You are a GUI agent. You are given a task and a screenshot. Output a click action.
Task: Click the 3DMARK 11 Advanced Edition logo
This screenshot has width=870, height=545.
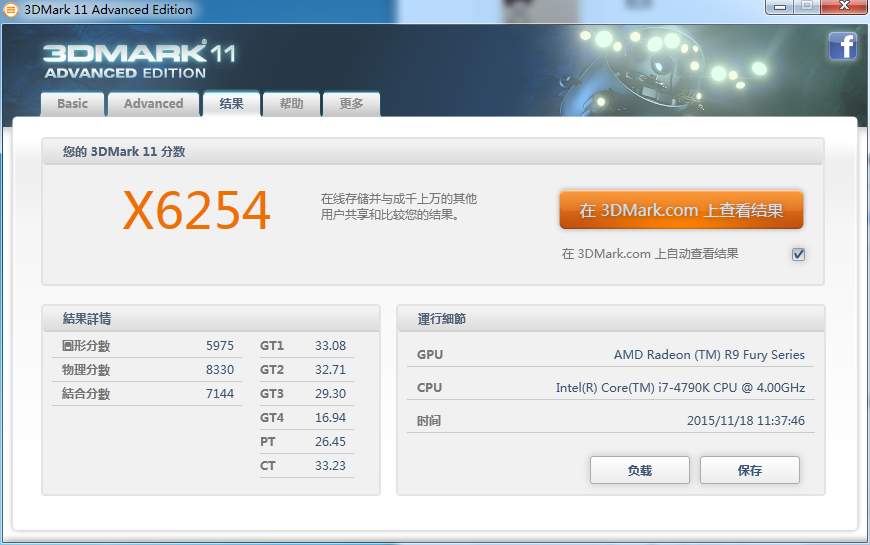pyautogui.click(x=139, y=60)
